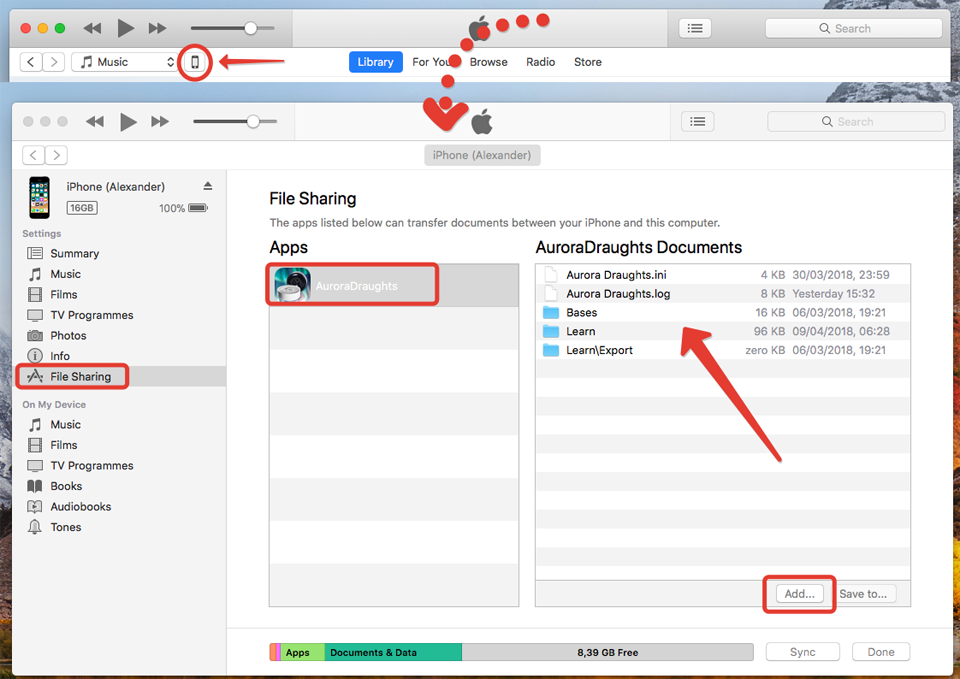
Task: Open TV Programmes under On My Device
Action: click(x=92, y=465)
